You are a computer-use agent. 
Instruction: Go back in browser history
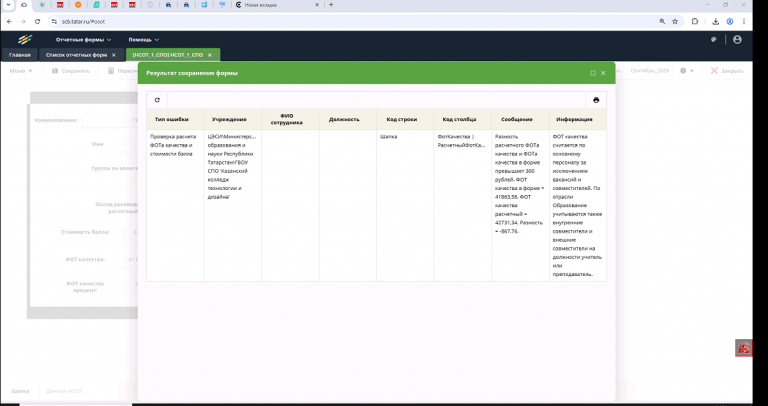click(9, 22)
